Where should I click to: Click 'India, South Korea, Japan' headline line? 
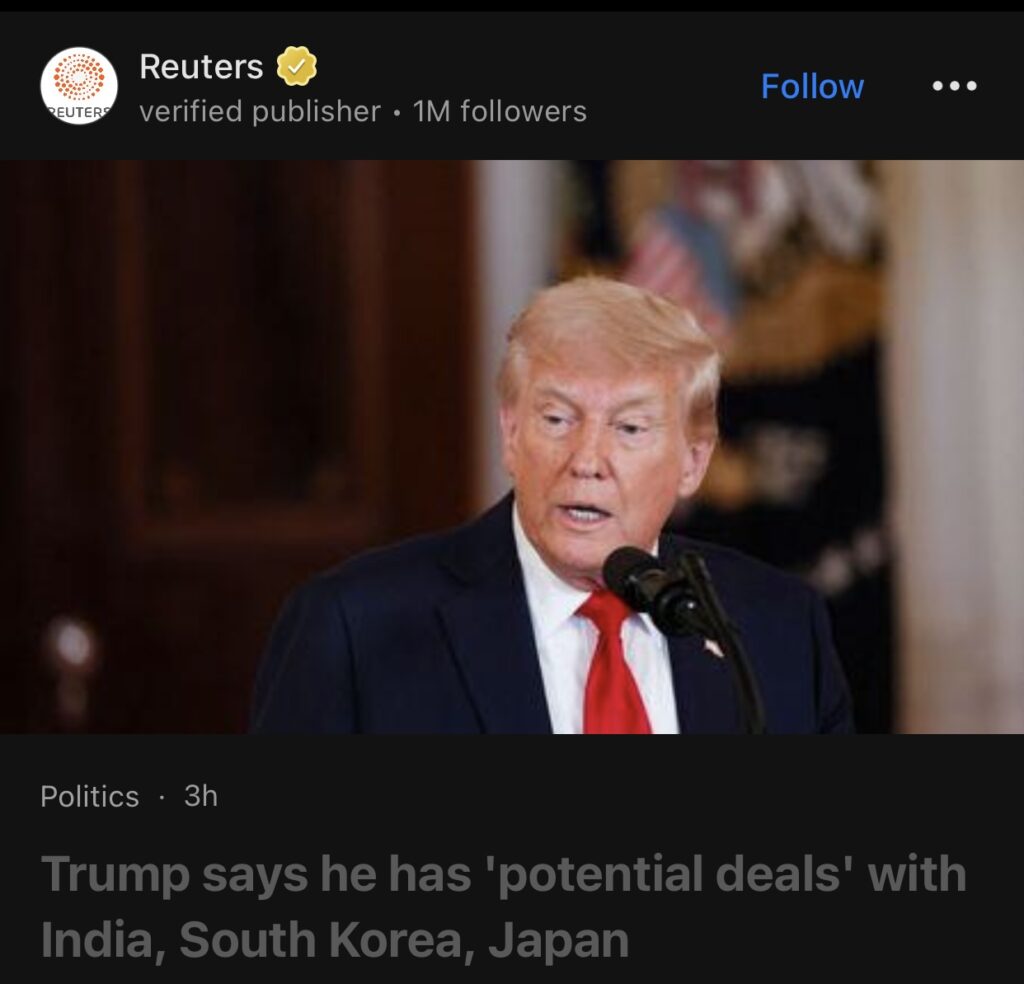click(x=334, y=940)
